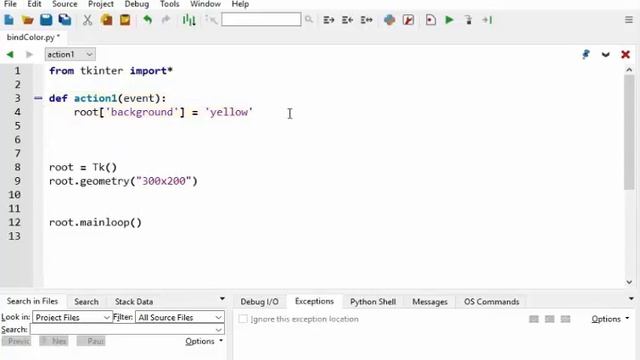Open the Project menu

(101, 4)
